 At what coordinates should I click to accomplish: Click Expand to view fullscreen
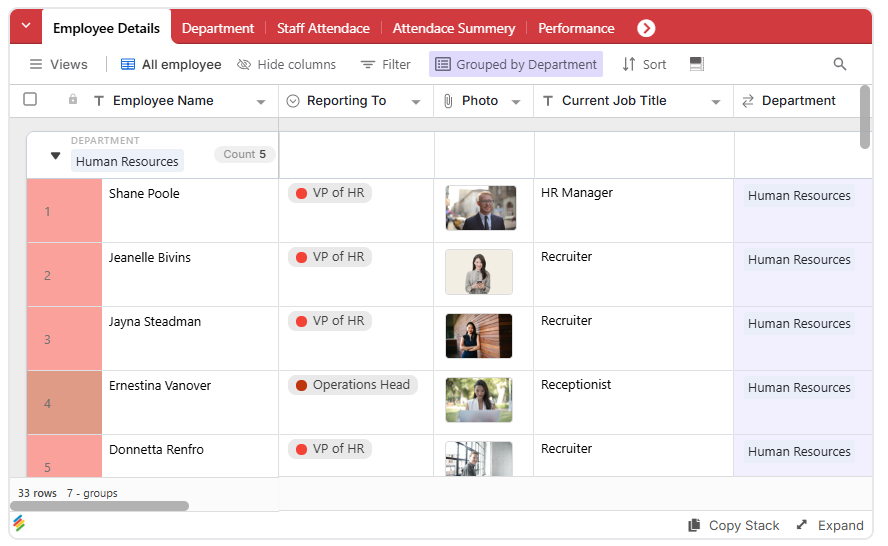(x=830, y=526)
